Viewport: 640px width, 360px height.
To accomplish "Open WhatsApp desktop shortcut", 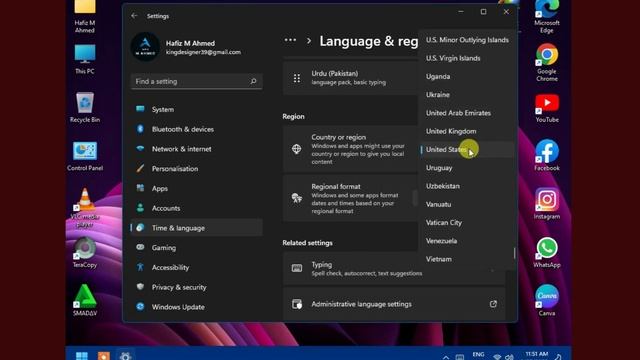I will click(x=547, y=252).
